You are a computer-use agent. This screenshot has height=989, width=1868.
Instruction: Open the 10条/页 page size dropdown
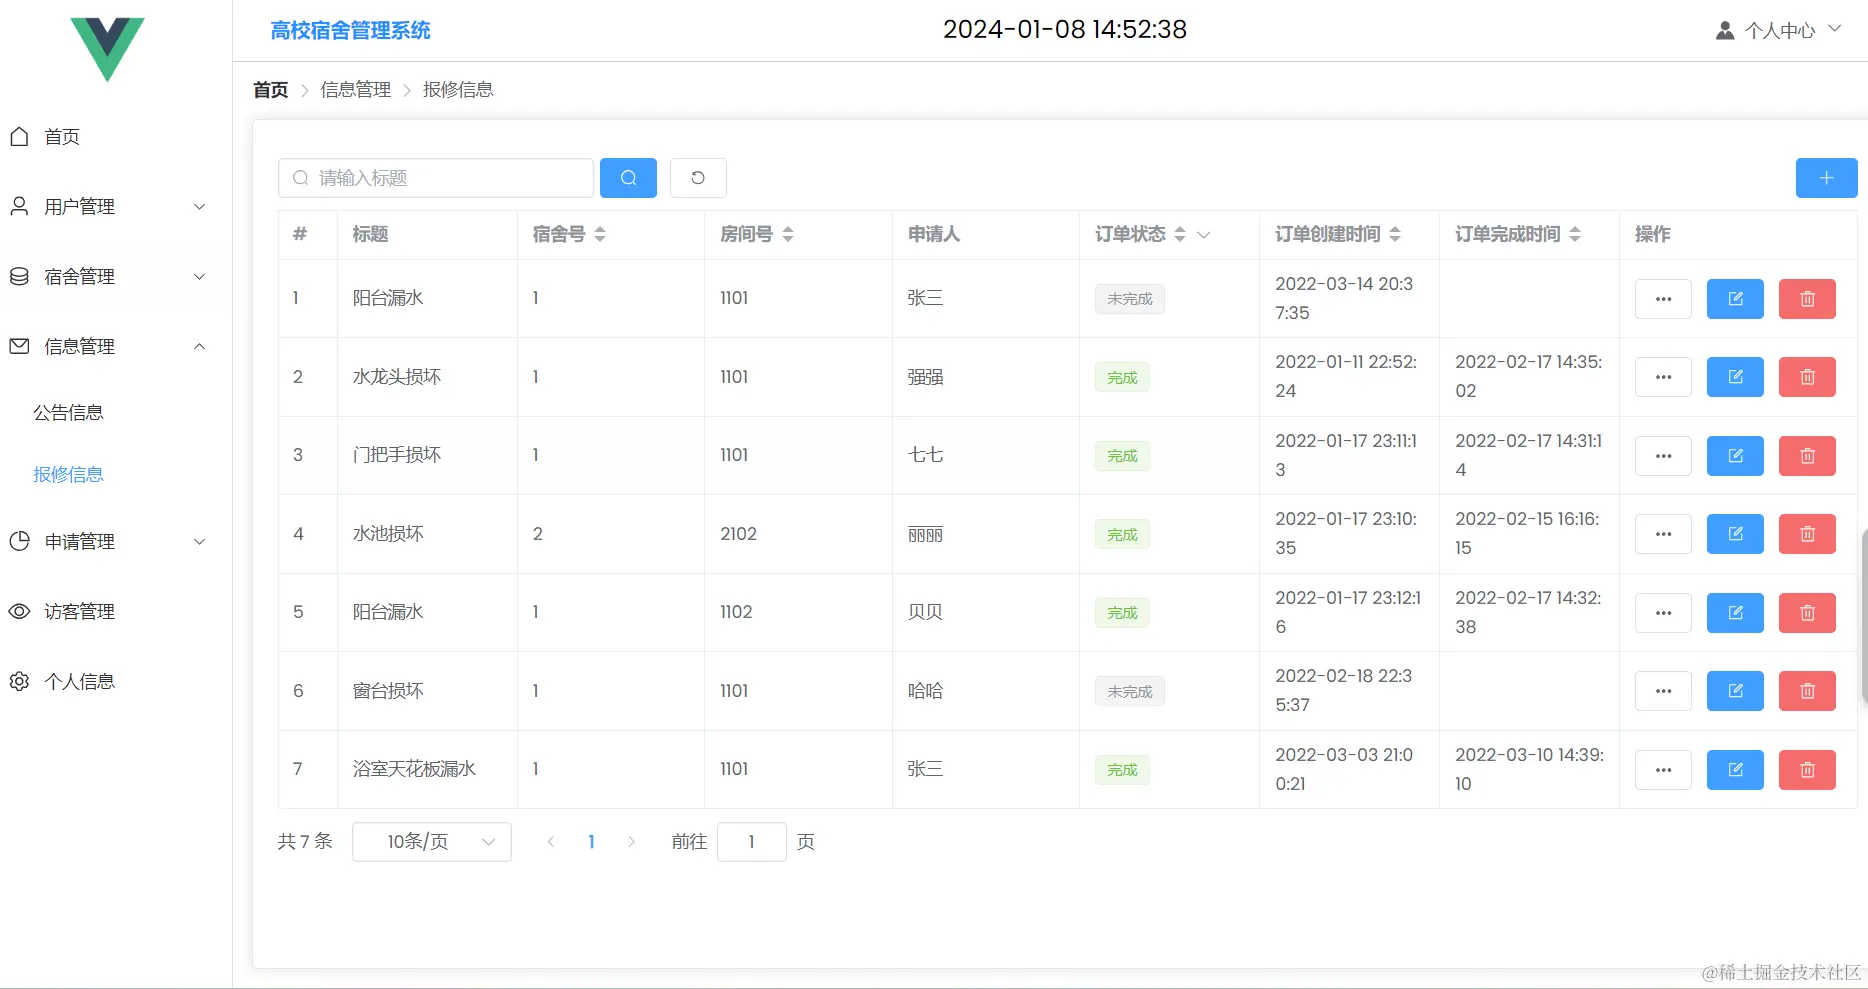pyautogui.click(x=432, y=842)
